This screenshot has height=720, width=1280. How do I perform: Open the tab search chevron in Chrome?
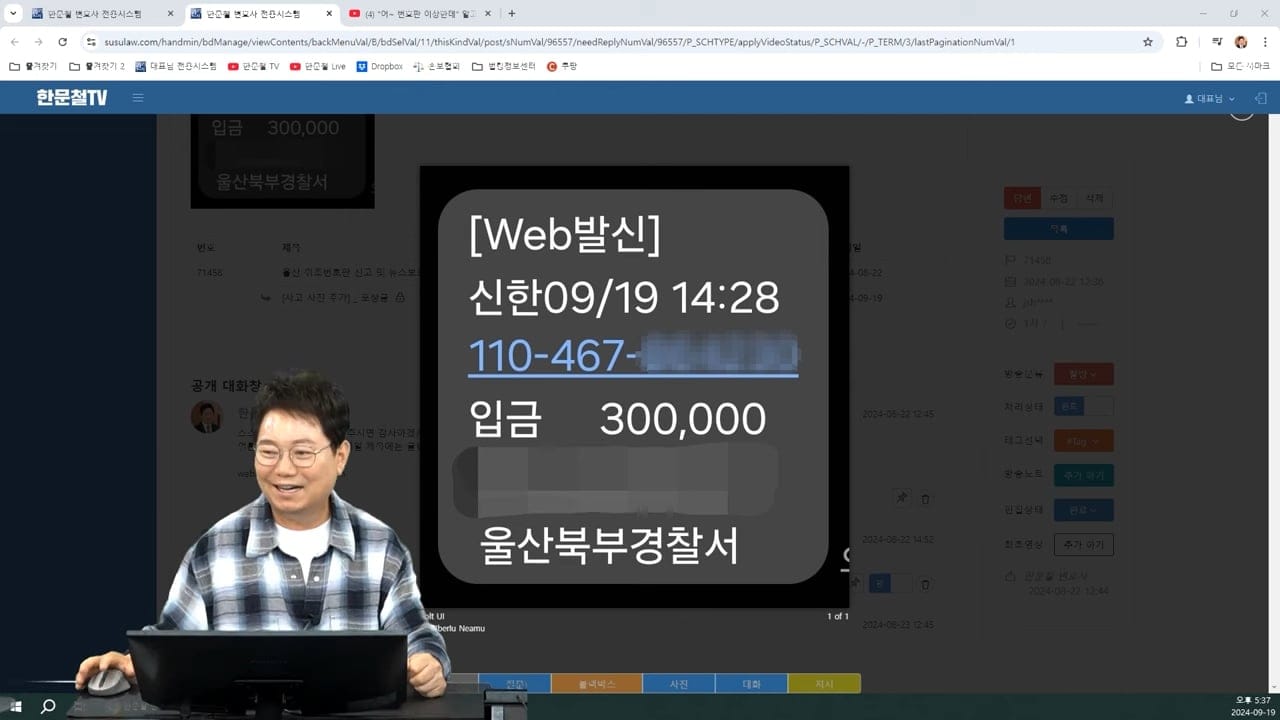pos(13,13)
